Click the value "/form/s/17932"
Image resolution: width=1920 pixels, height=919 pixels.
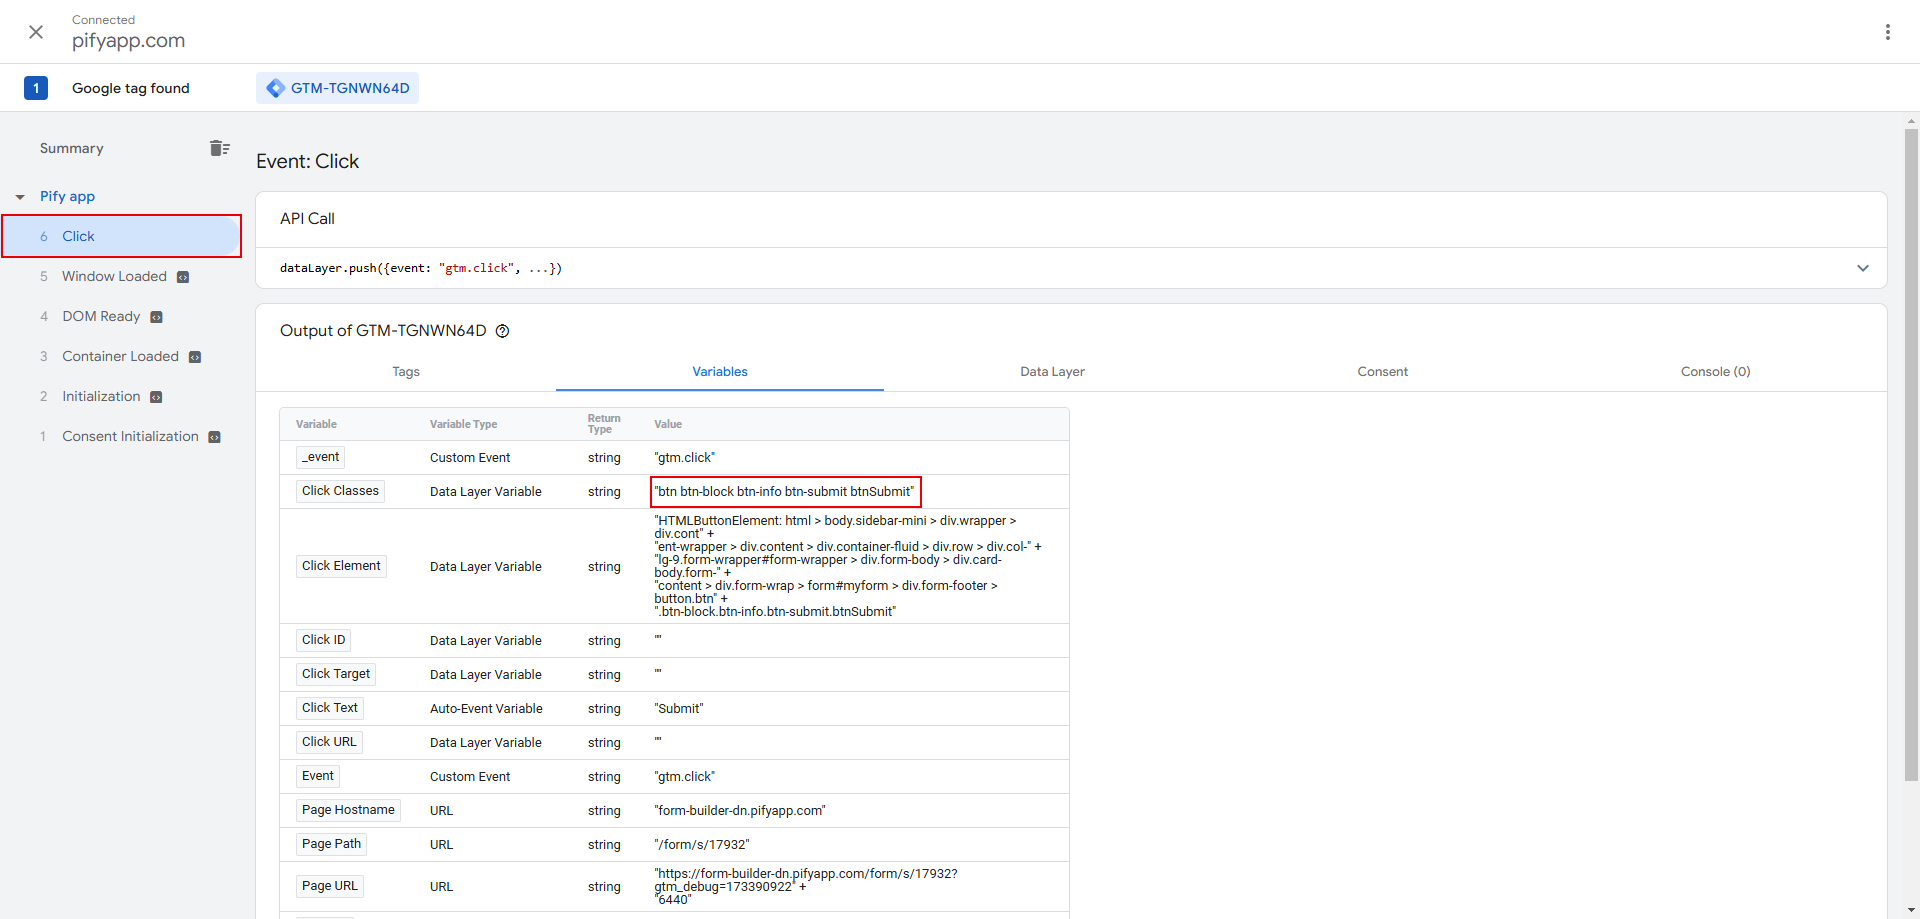tap(702, 845)
